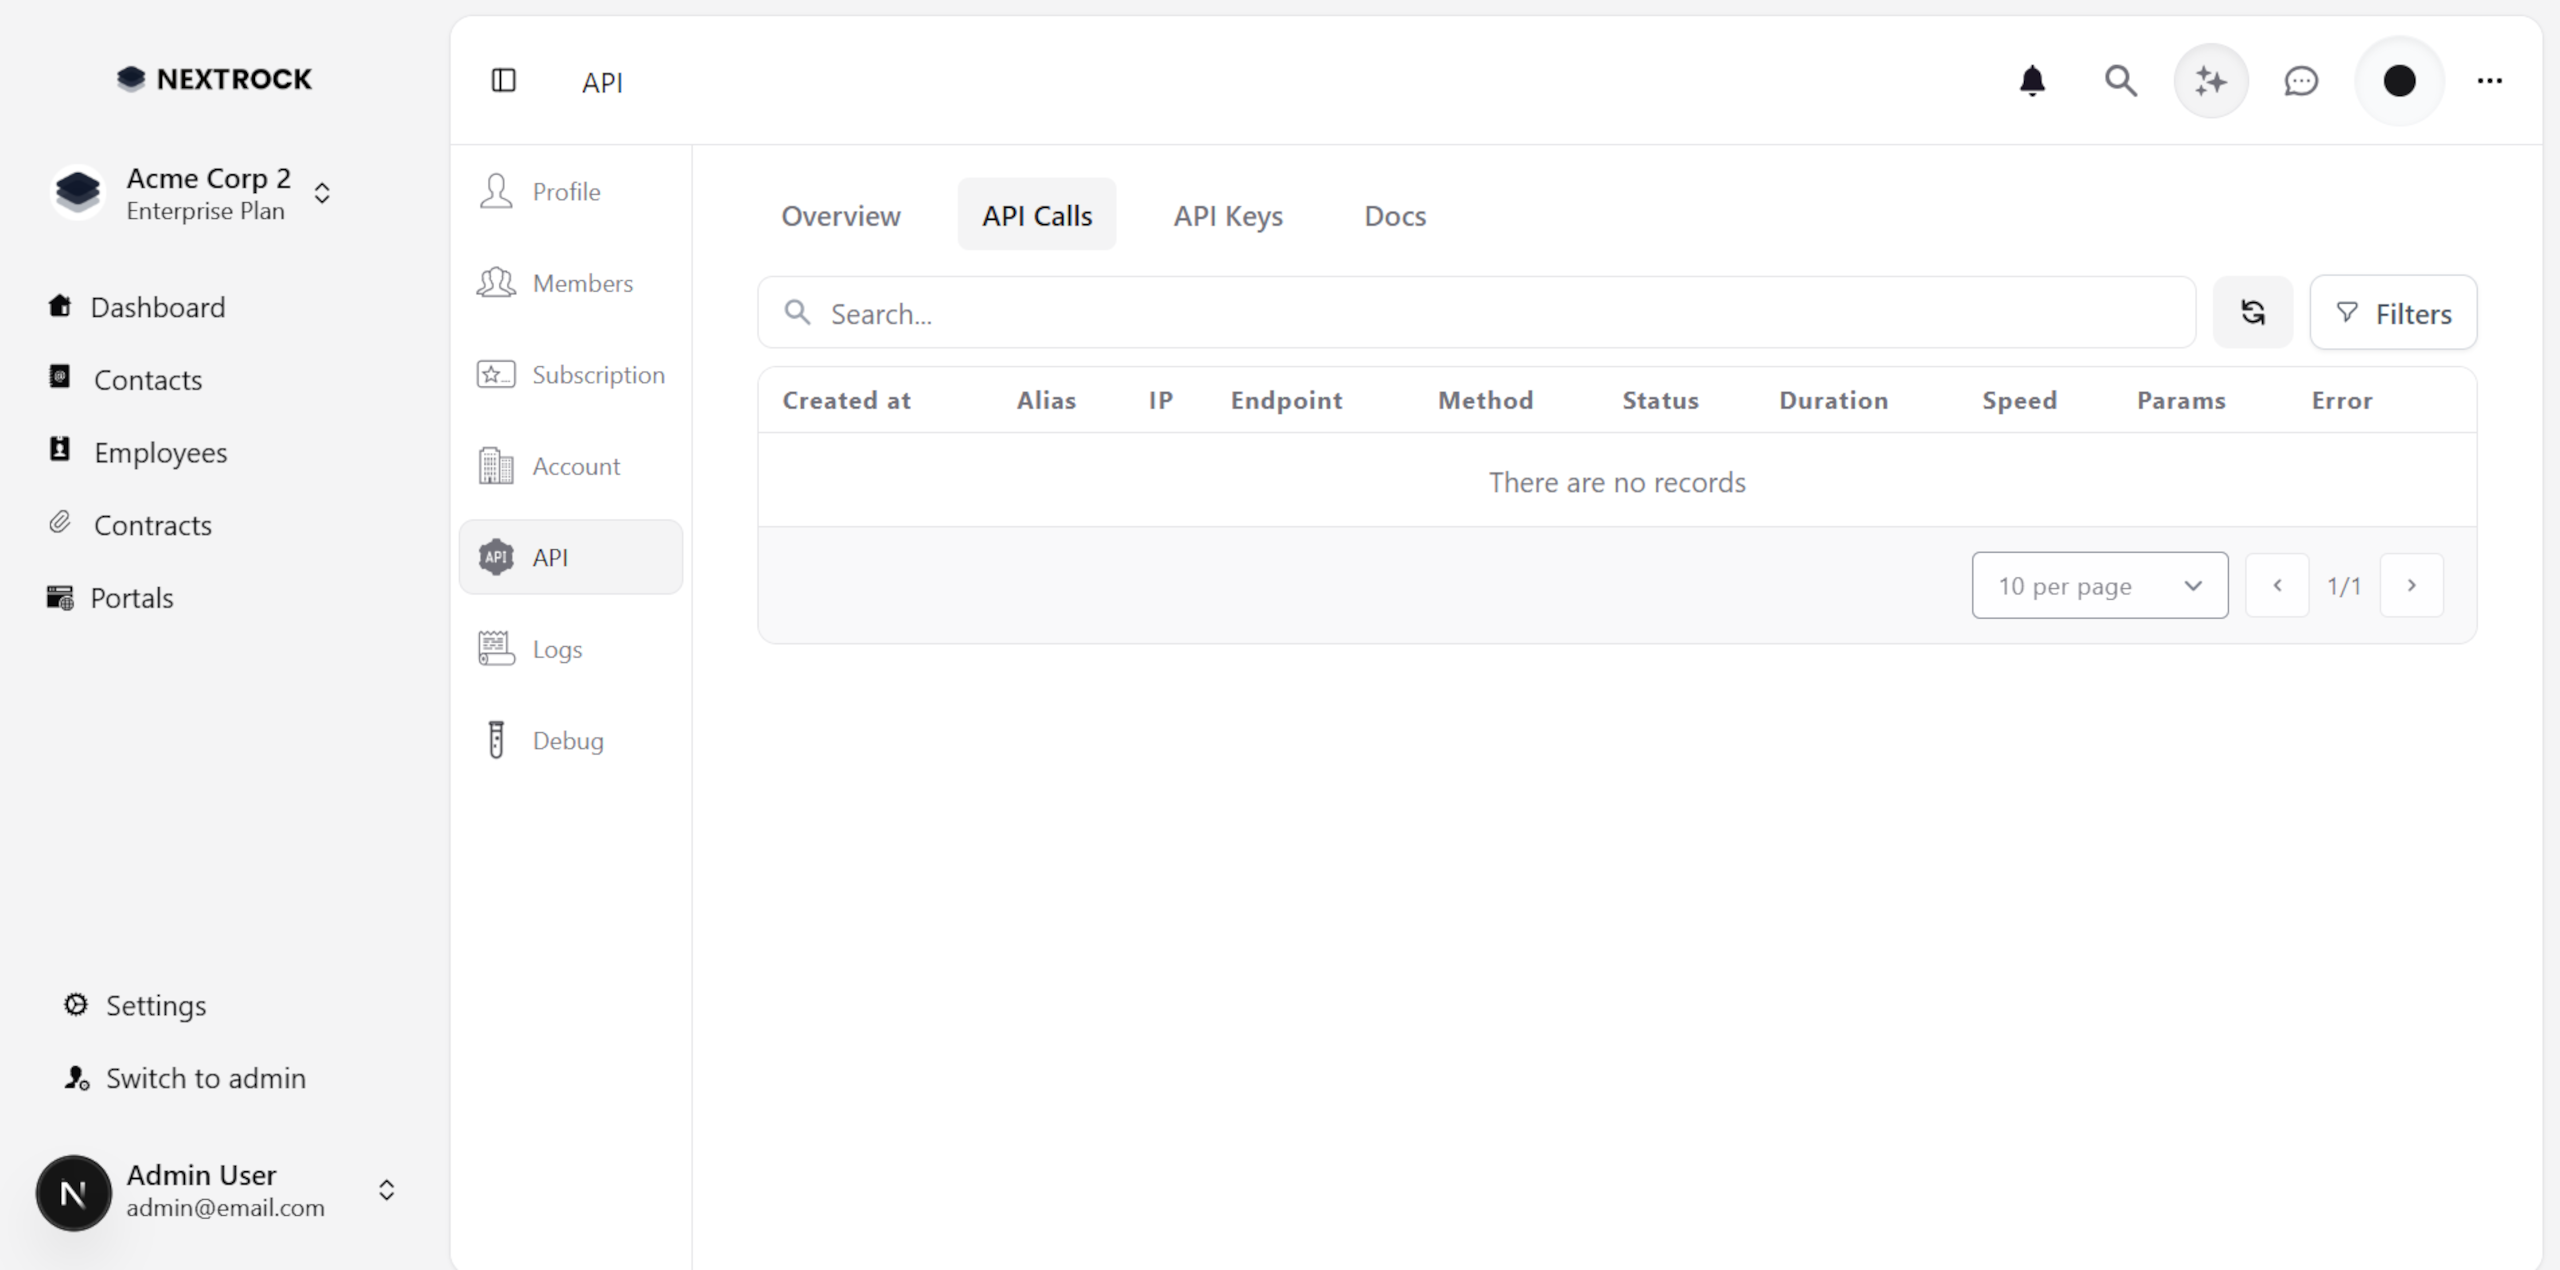Open the chat bubble icon
This screenshot has height=1270, width=2560.
(x=2300, y=80)
